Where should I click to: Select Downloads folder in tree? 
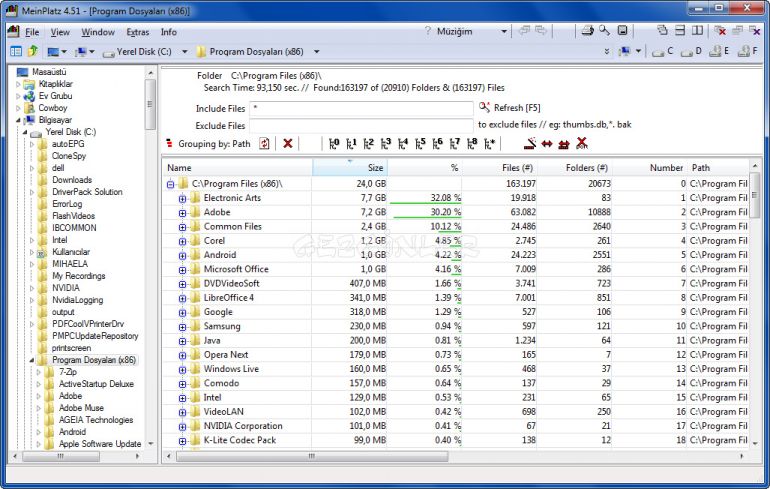[x=72, y=180]
